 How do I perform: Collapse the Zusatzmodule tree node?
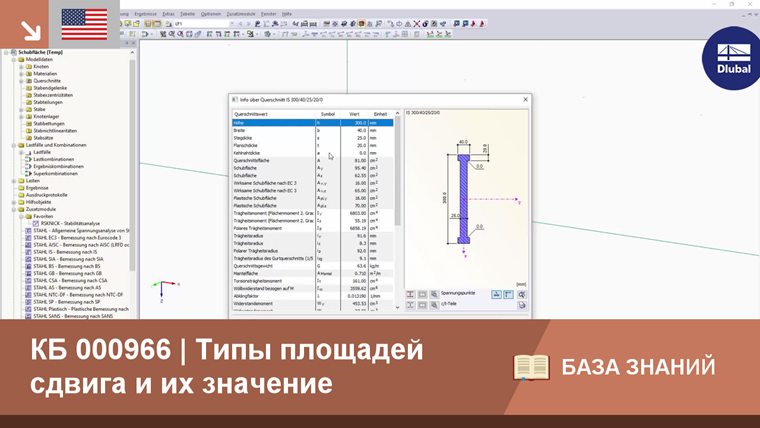pyautogui.click(x=14, y=209)
